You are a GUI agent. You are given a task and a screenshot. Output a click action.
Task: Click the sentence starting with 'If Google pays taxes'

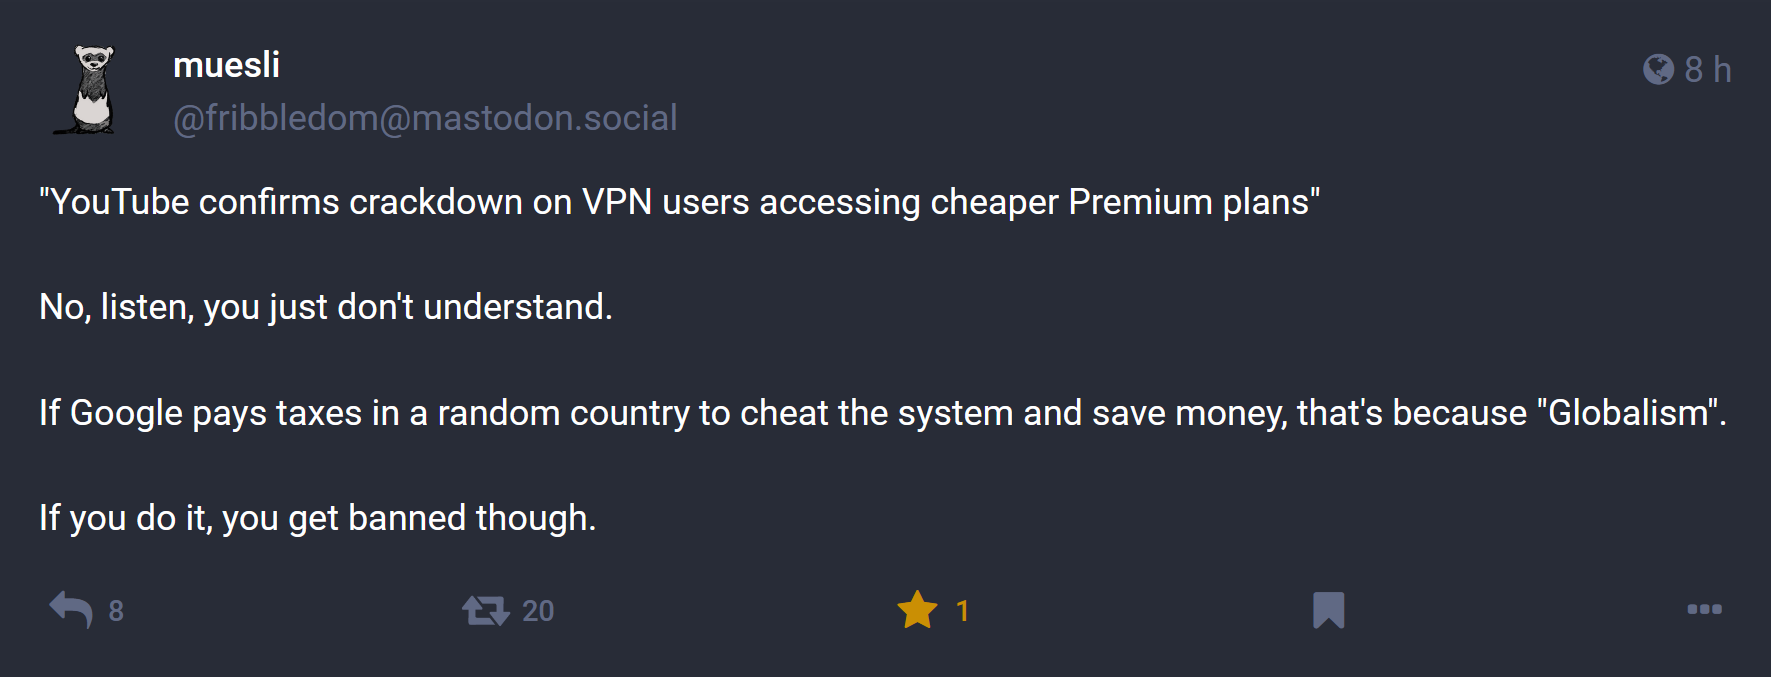[883, 413]
